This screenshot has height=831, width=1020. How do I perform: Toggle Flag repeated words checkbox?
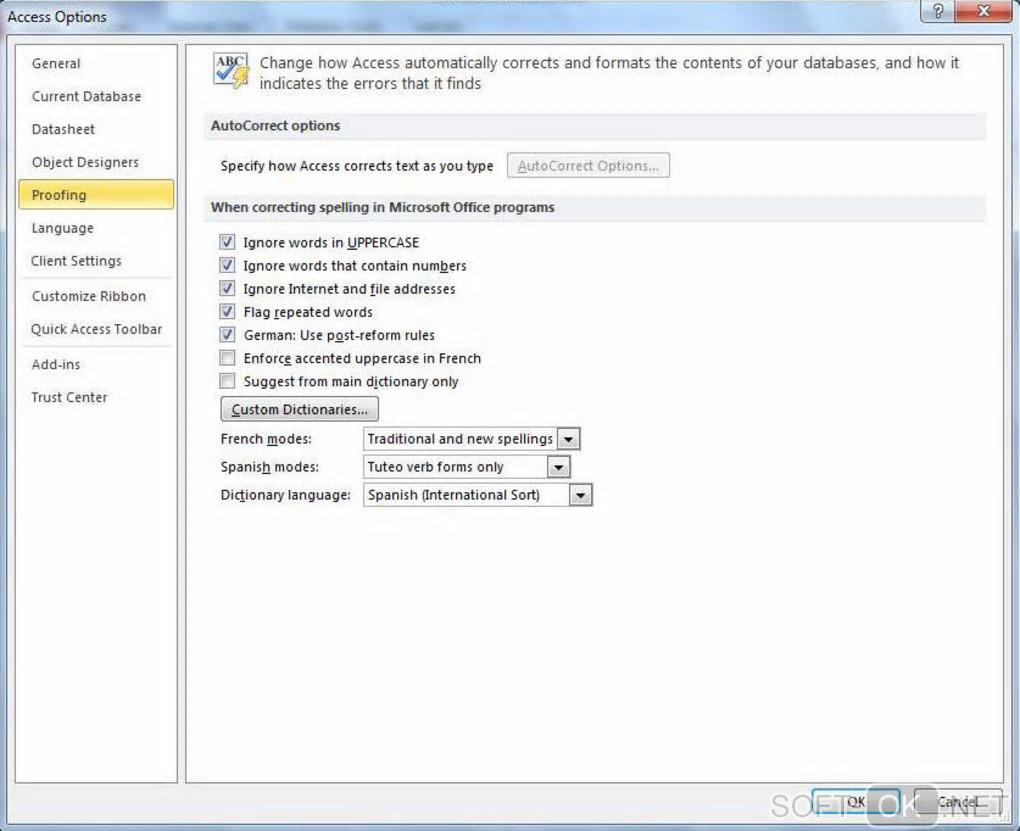click(x=227, y=312)
